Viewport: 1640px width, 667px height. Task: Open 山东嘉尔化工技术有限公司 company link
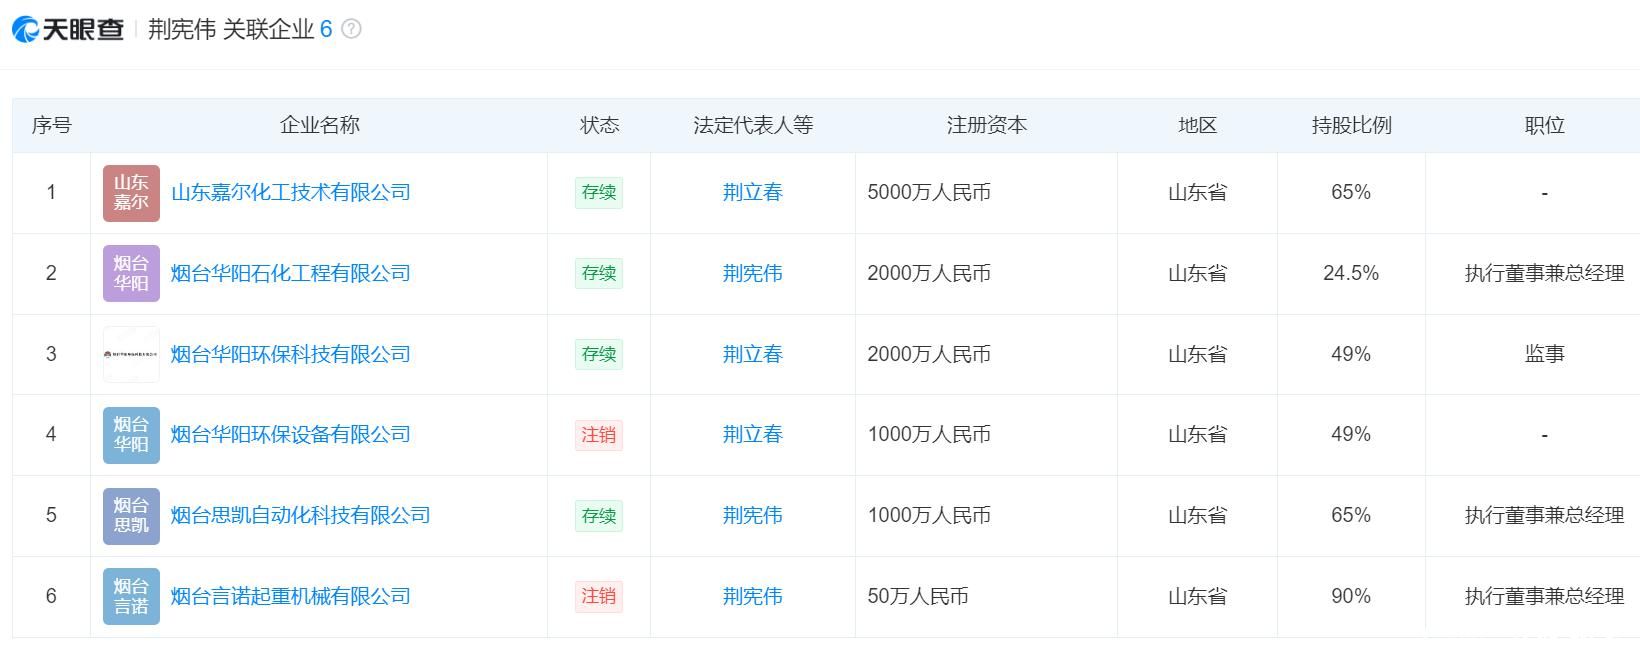(291, 193)
